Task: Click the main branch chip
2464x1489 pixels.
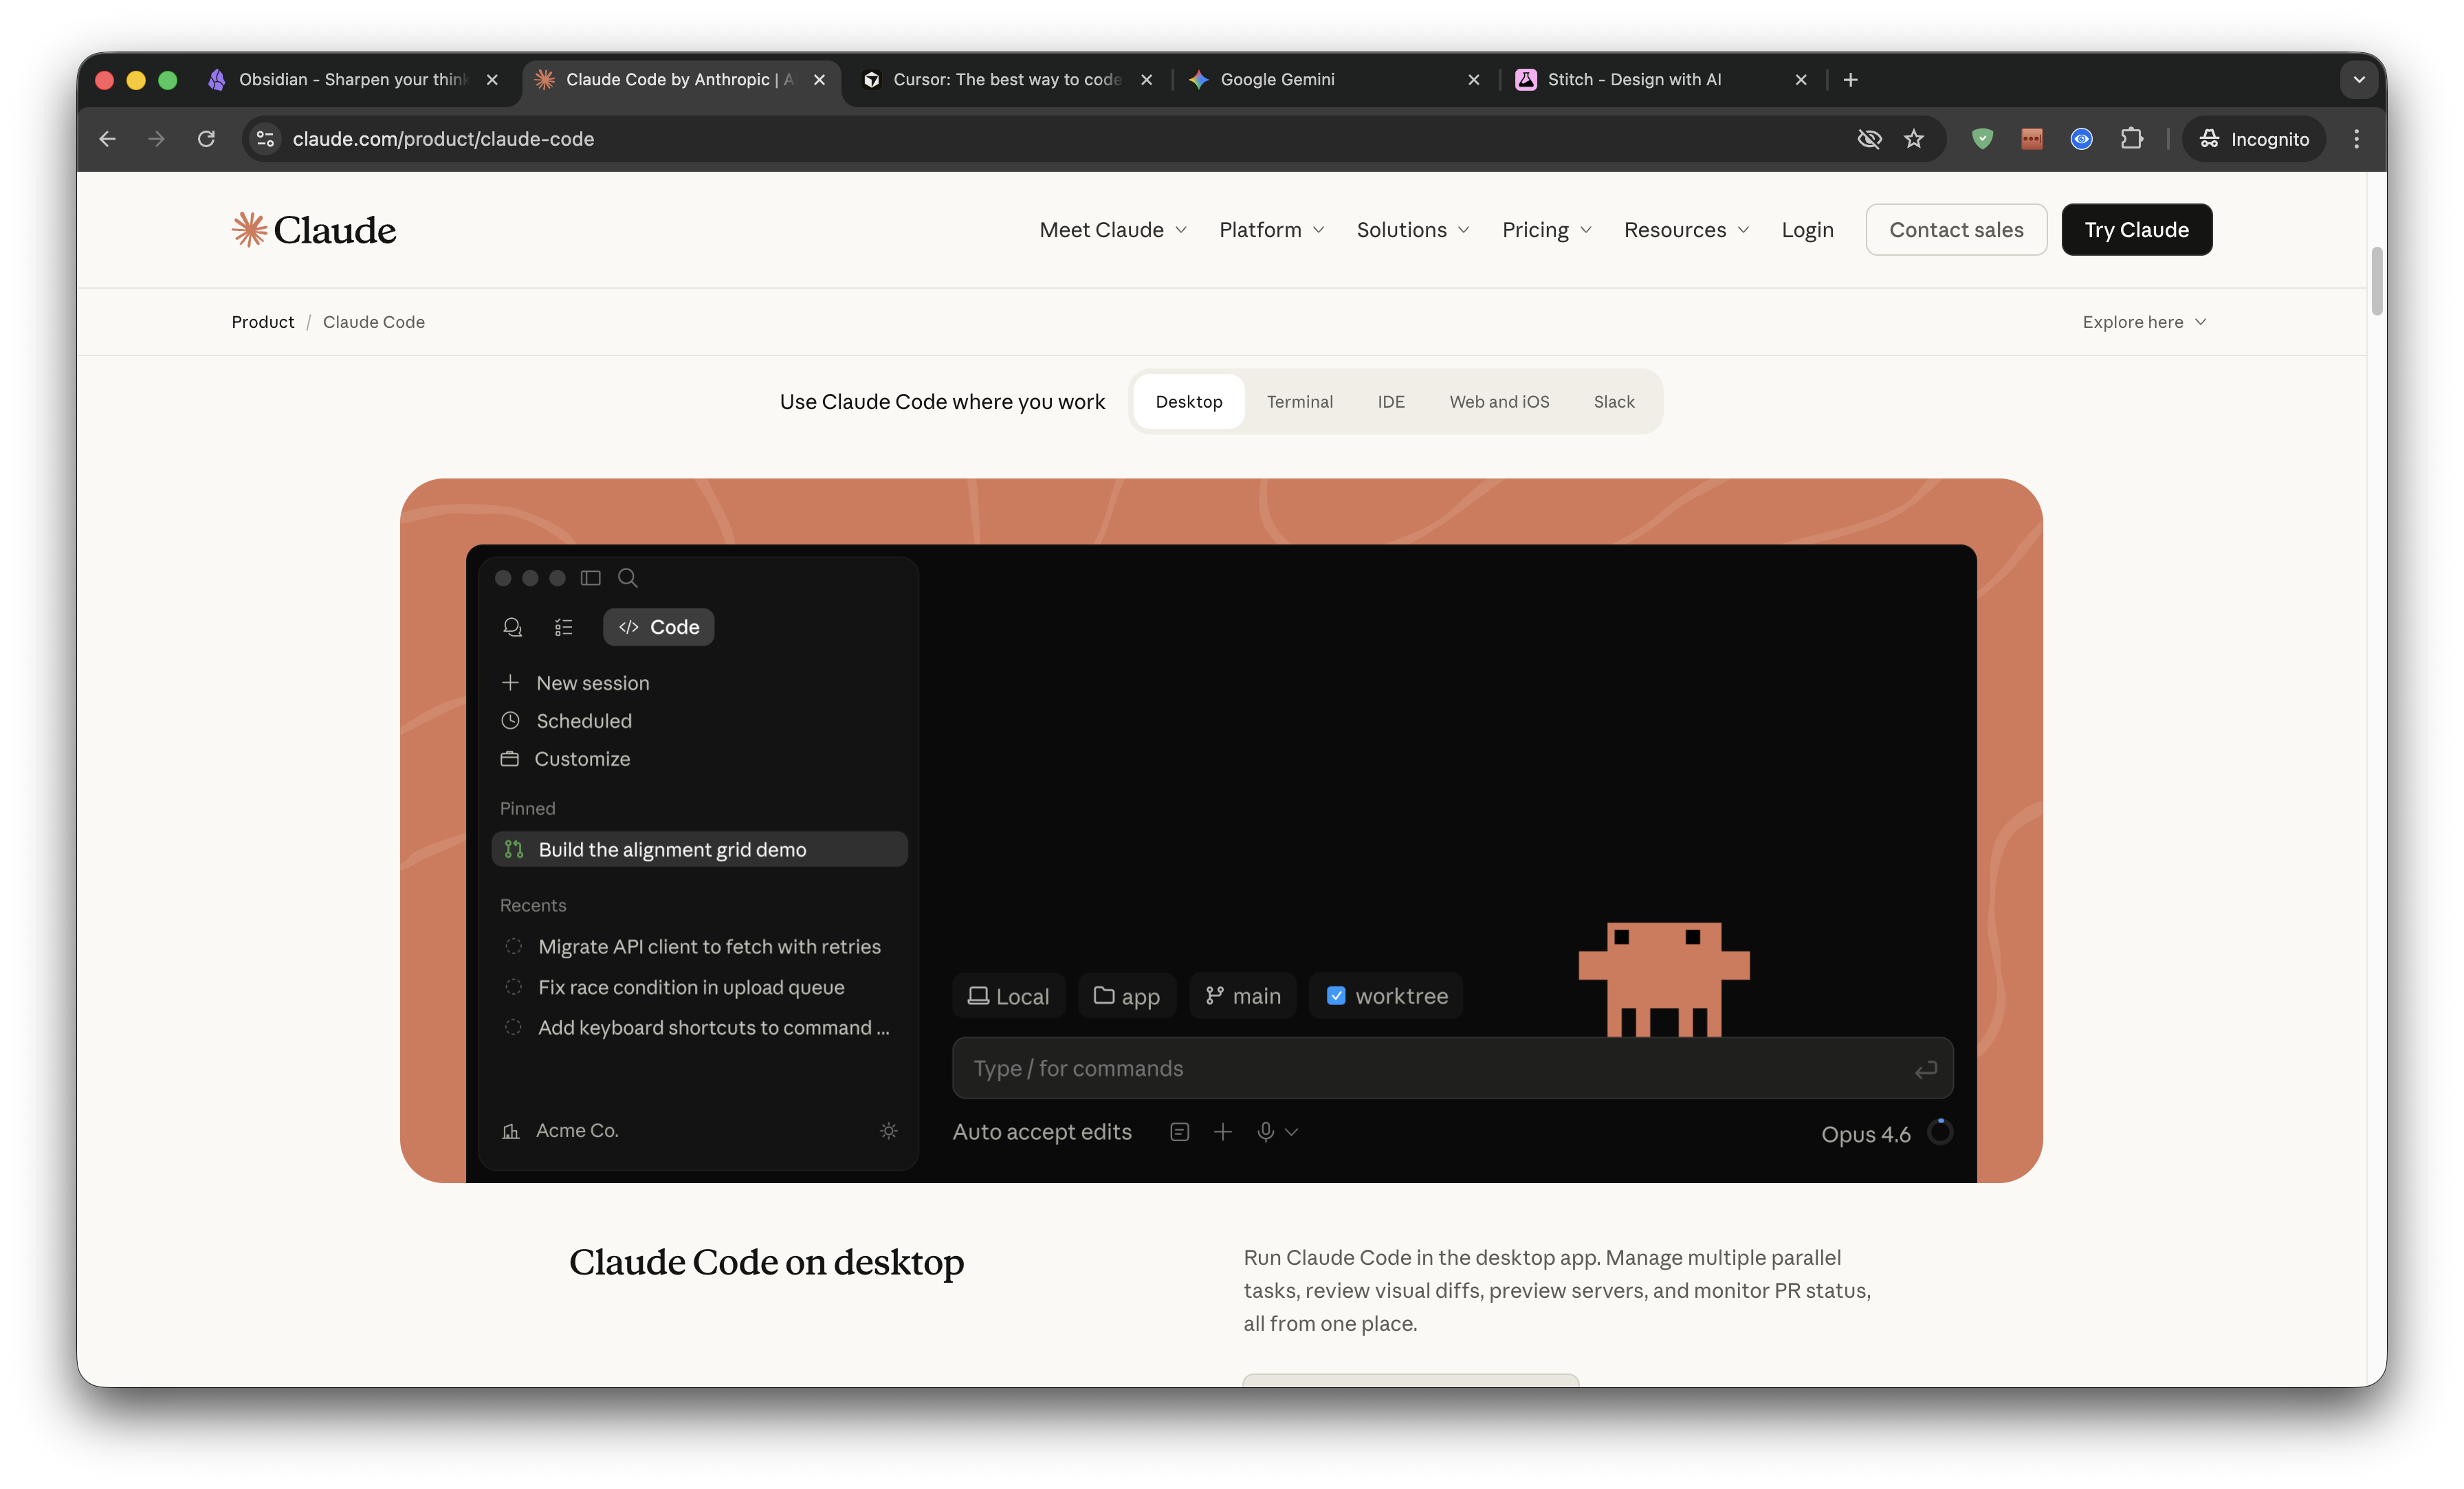Action: point(1243,996)
